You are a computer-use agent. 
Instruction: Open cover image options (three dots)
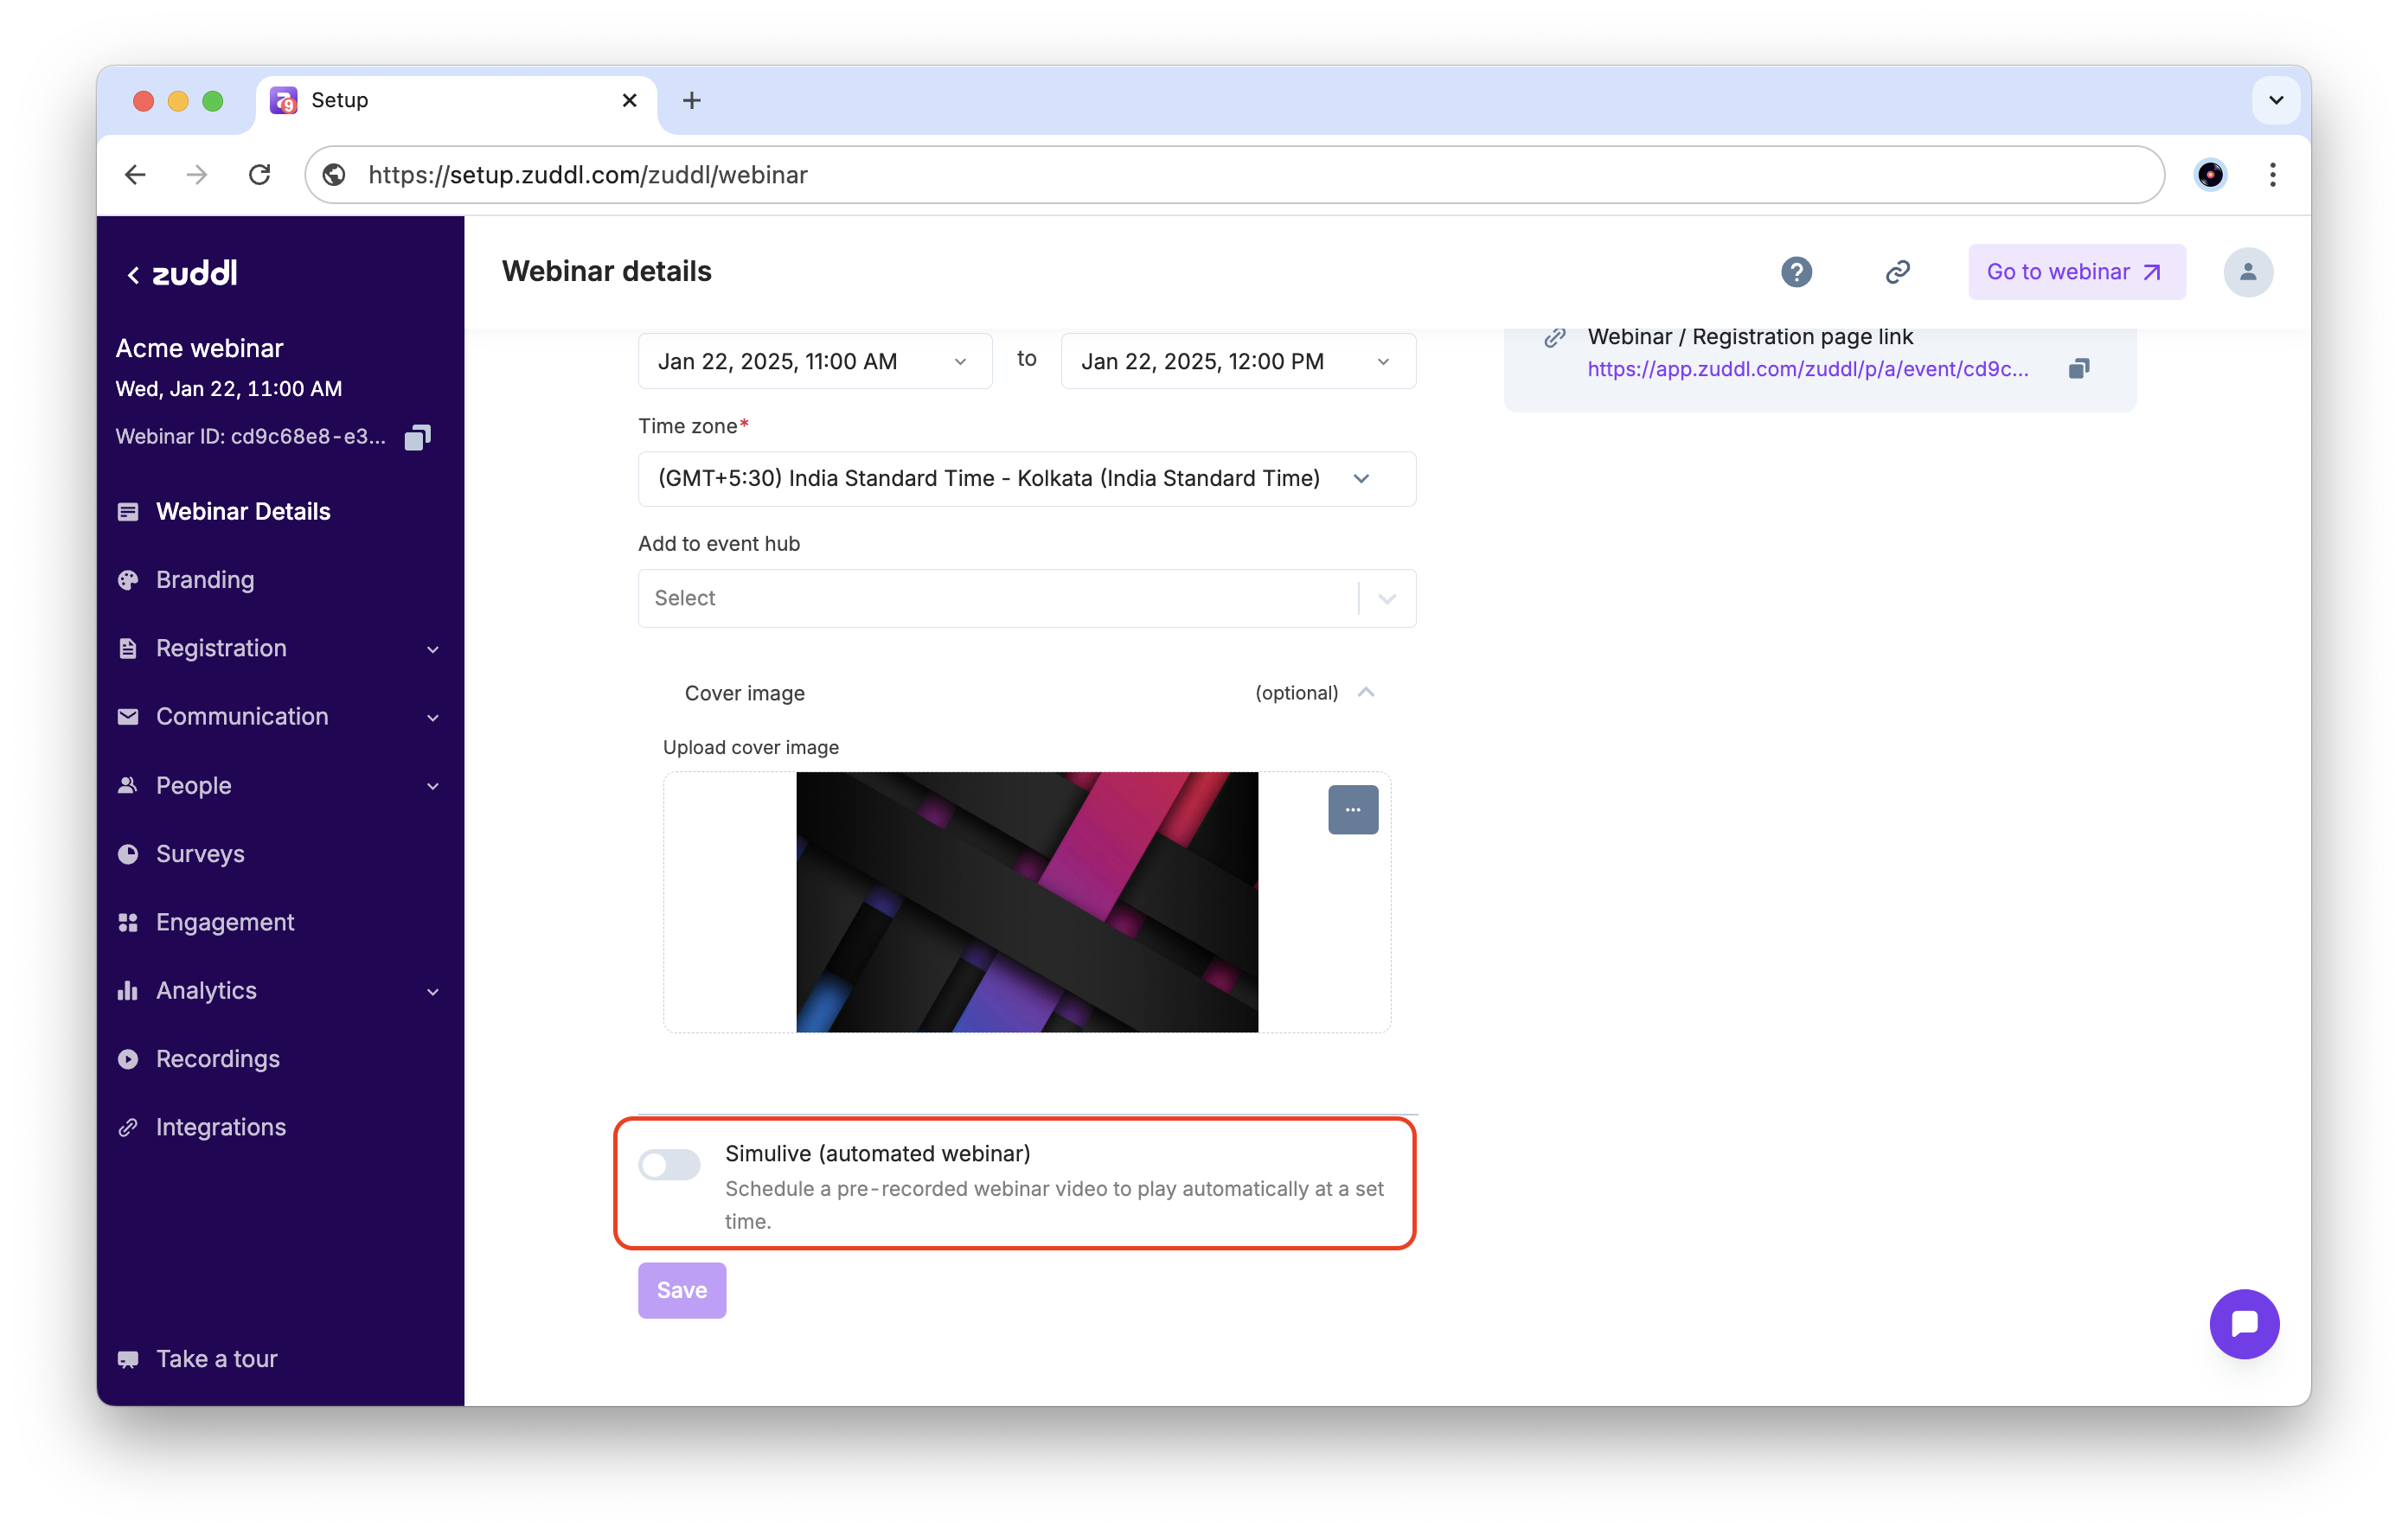click(1352, 810)
